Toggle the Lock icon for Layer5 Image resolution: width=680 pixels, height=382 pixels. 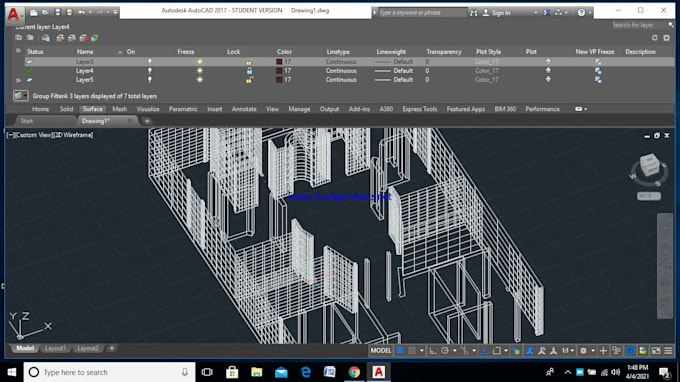[249, 80]
